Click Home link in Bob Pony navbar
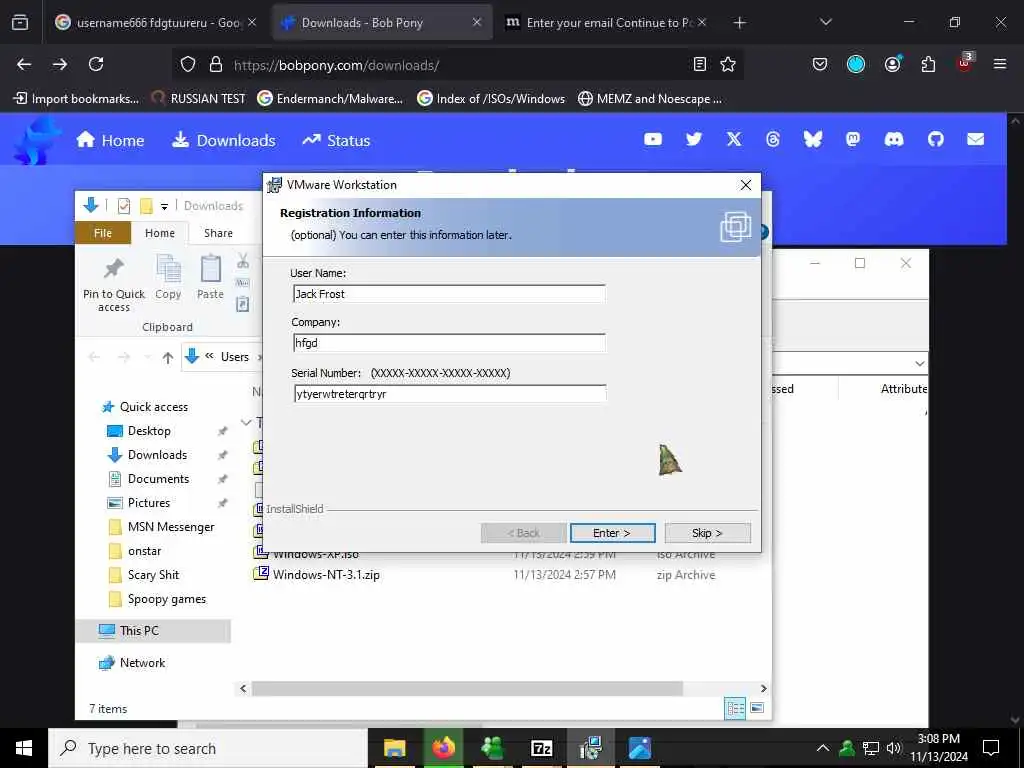This screenshot has width=1024, height=768. pos(110,140)
